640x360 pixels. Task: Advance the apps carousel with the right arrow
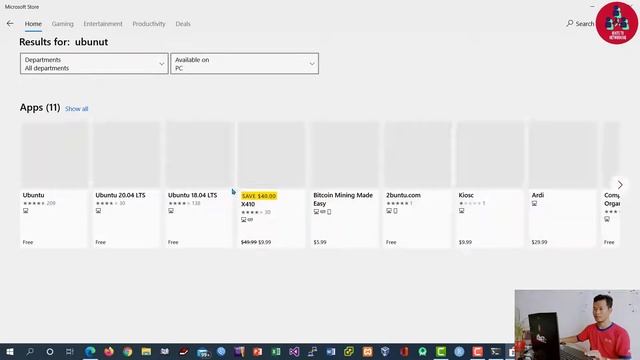[x=620, y=185]
